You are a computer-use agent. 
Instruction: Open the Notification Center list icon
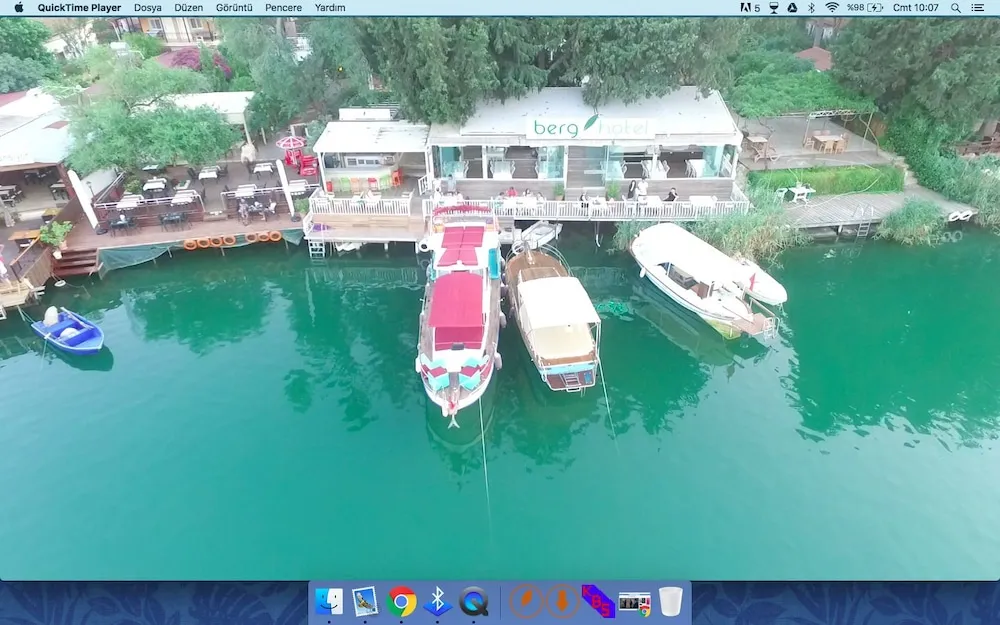[x=982, y=8]
